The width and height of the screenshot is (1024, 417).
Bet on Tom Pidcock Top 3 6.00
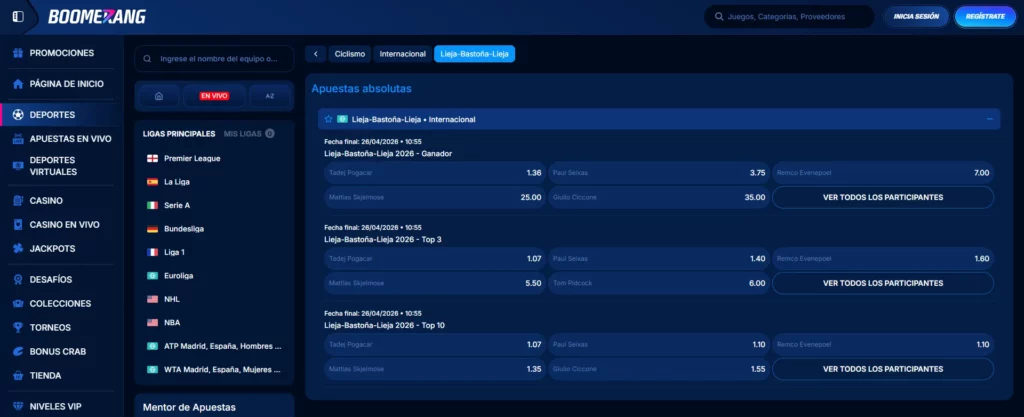tap(658, 283)
